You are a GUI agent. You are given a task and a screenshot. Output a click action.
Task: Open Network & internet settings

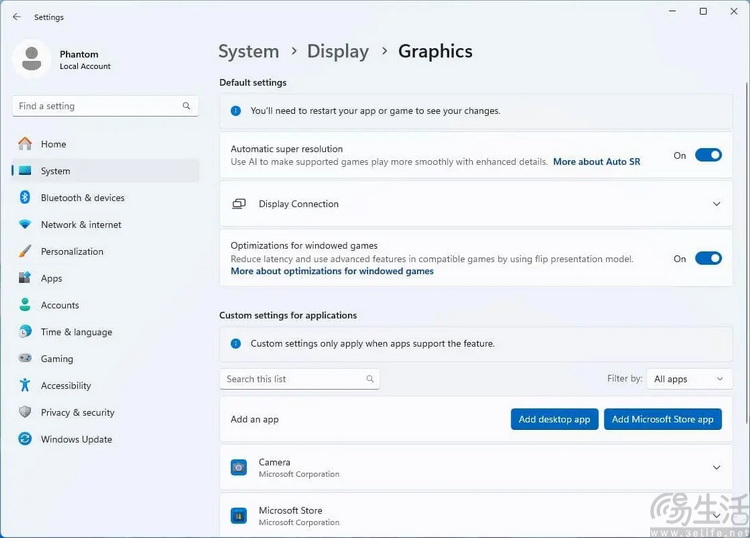pos(105,224)
